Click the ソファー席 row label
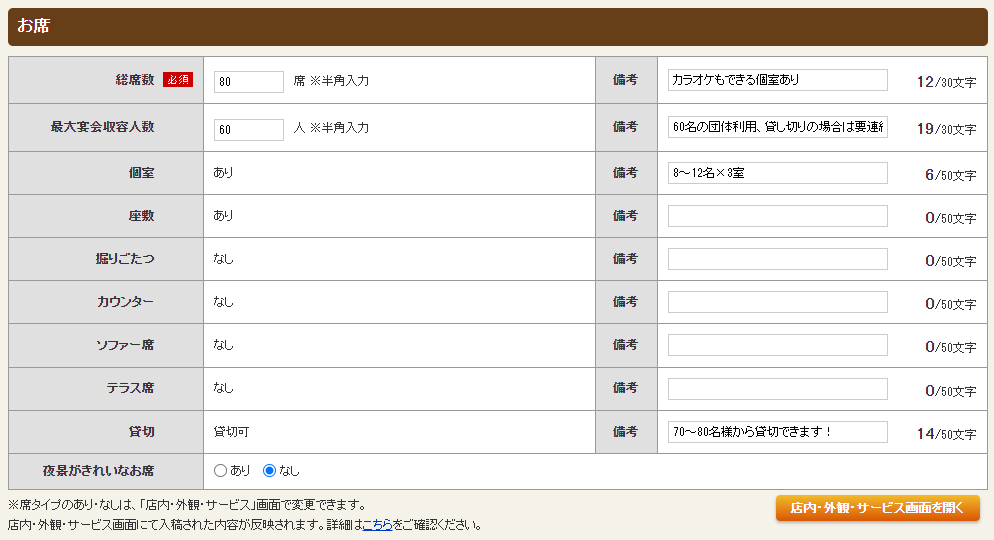The width and height of the screenshot is (994, 540). point(125,345)
